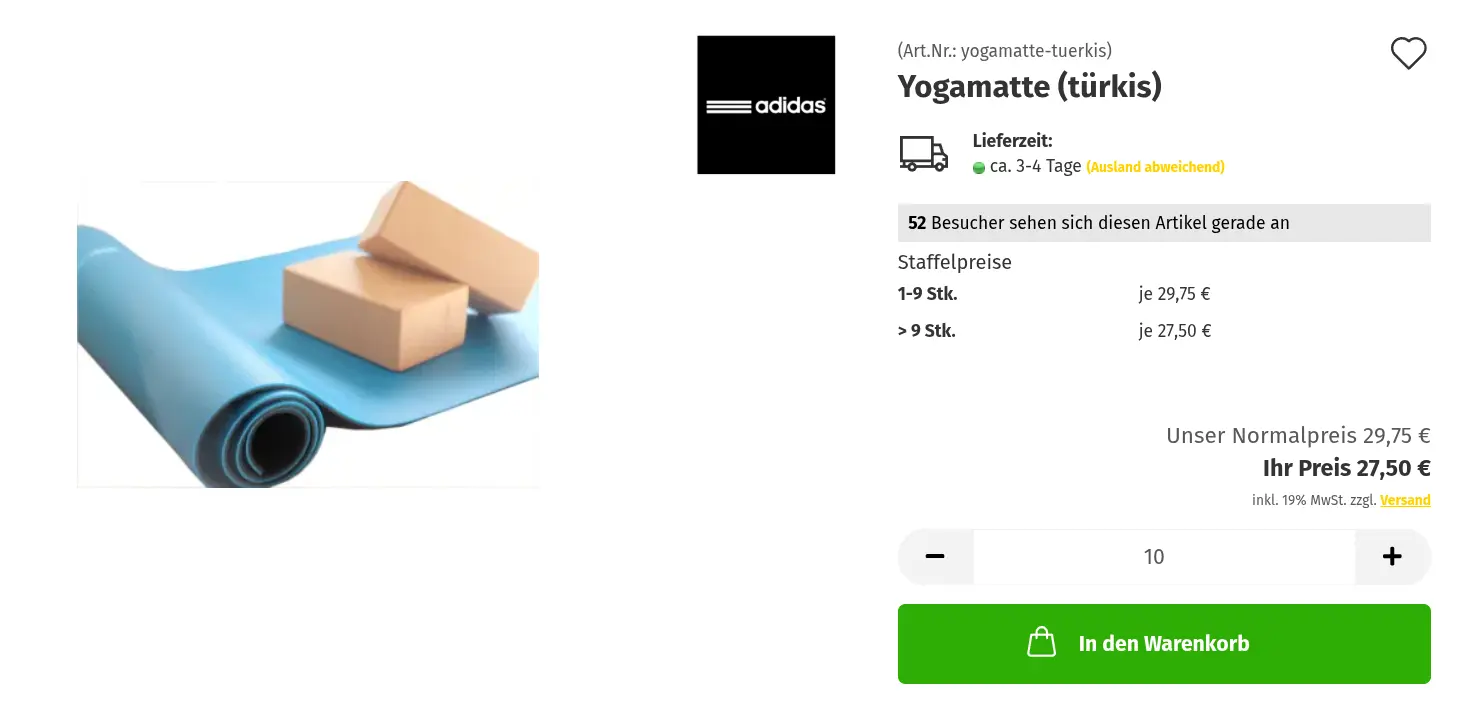Increase quantity with the plus button
This screenshot has height=704, width=1479.
(x=1392, y=557)
